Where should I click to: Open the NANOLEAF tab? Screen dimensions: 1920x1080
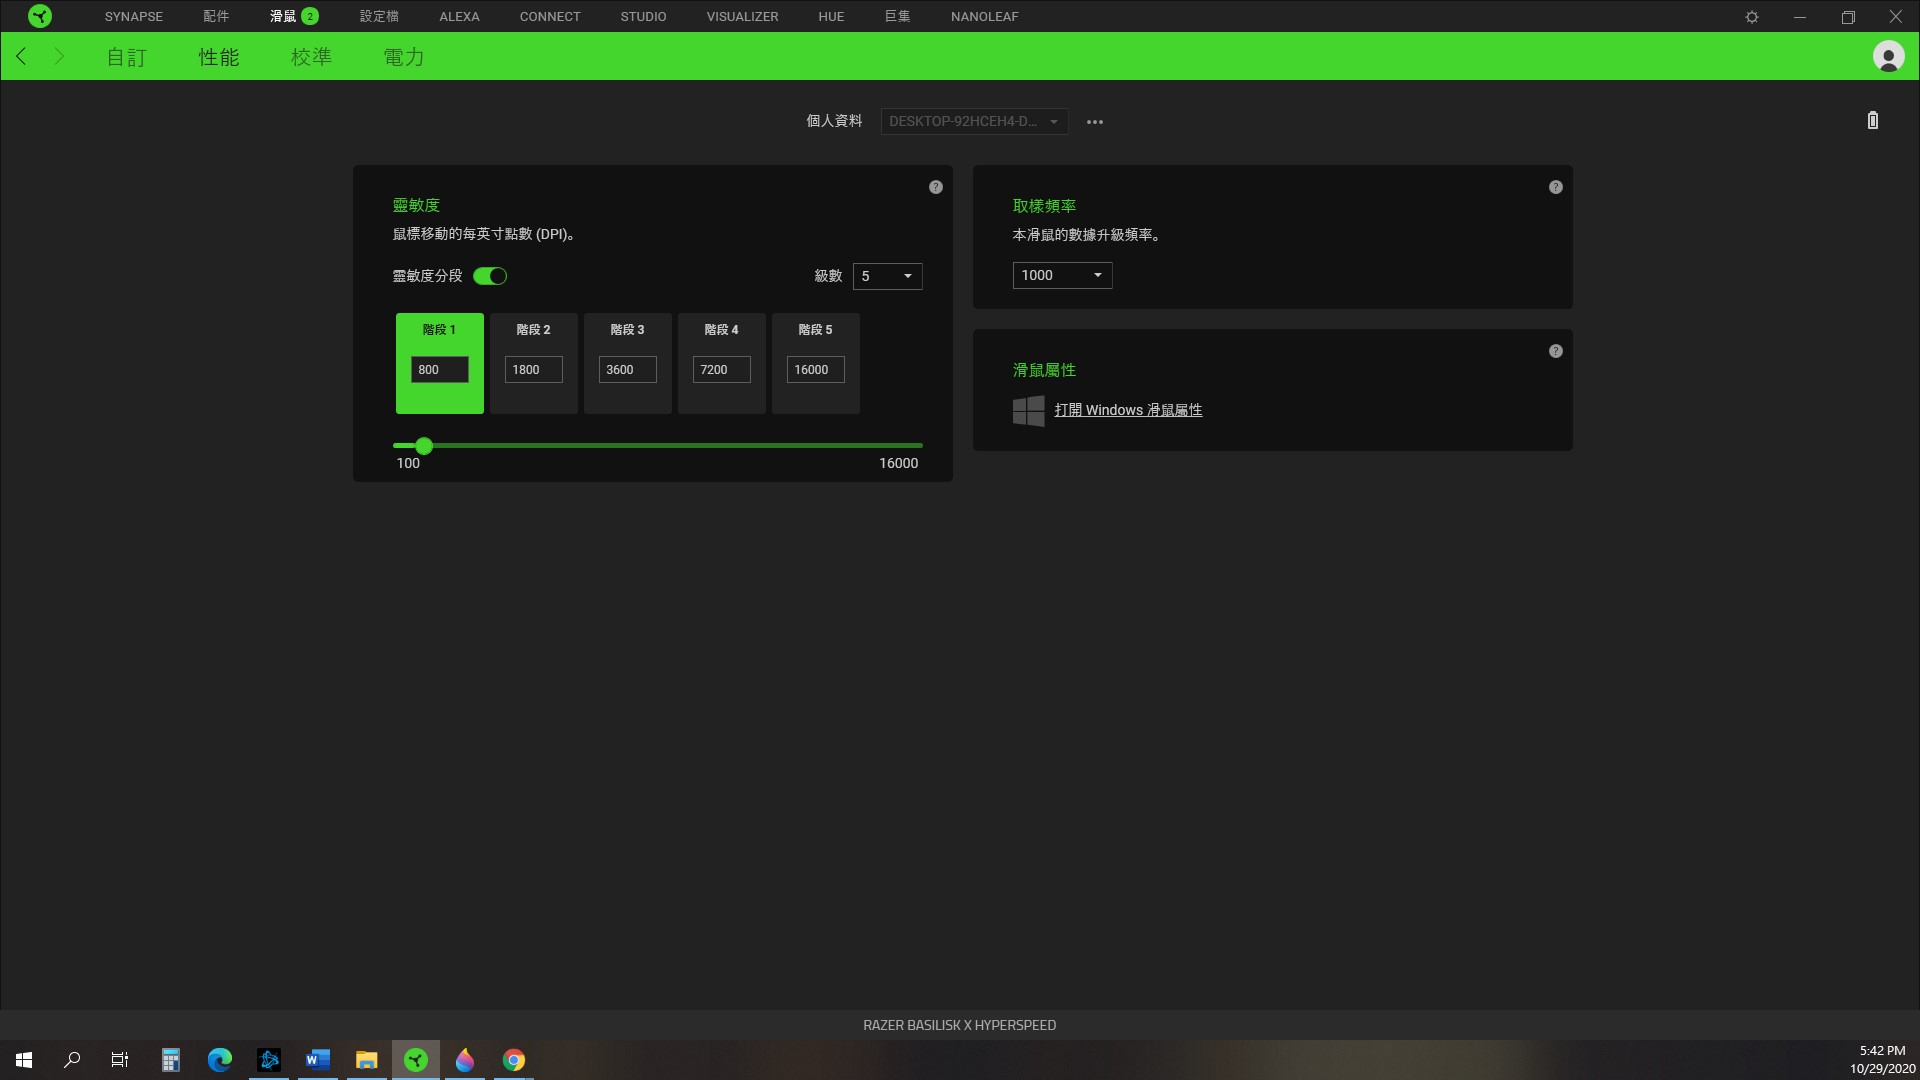984,16
